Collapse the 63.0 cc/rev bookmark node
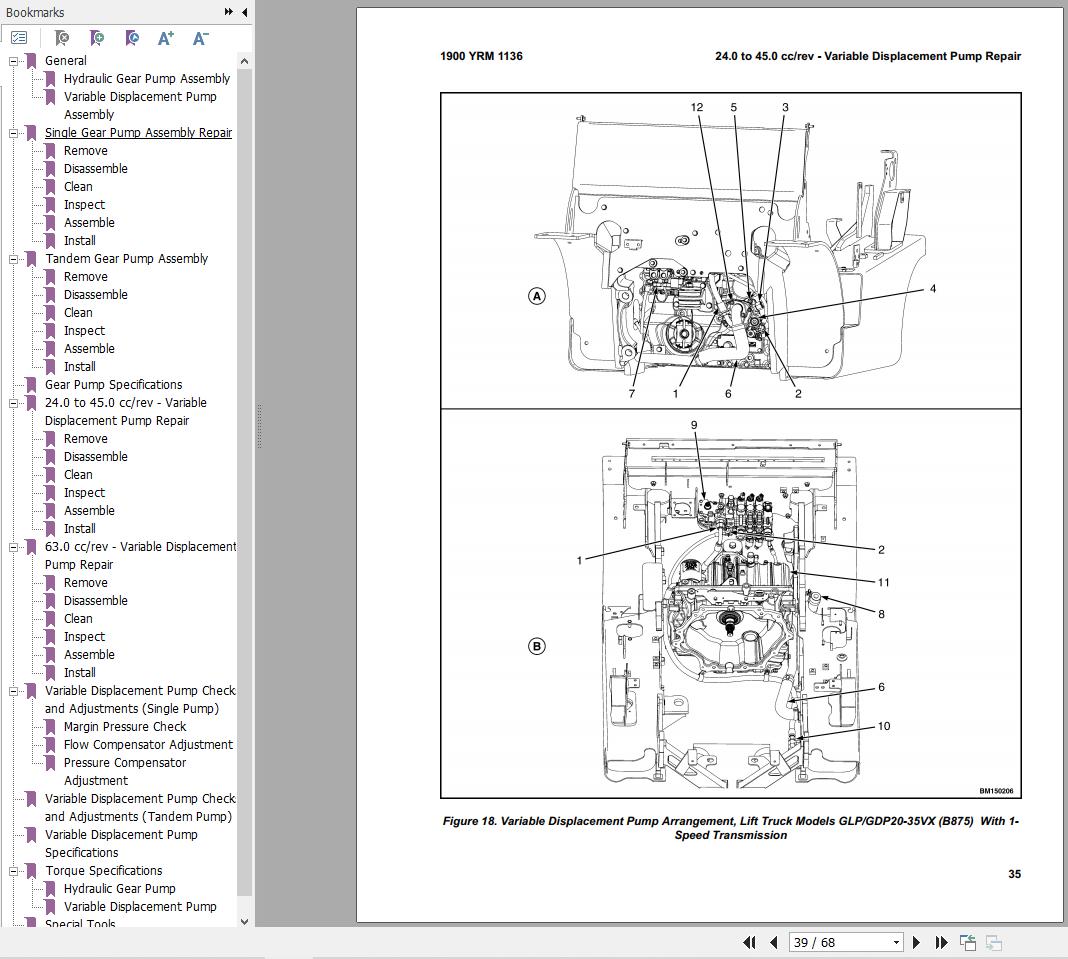 [13, 548]
